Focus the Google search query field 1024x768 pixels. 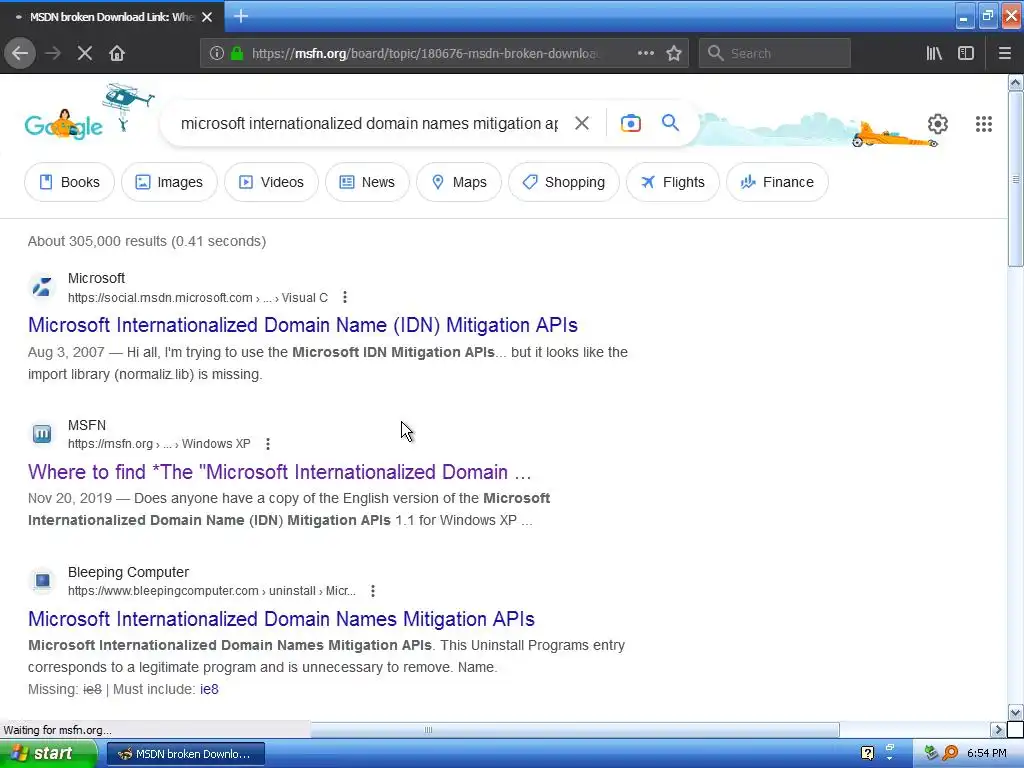pos(369,123)
